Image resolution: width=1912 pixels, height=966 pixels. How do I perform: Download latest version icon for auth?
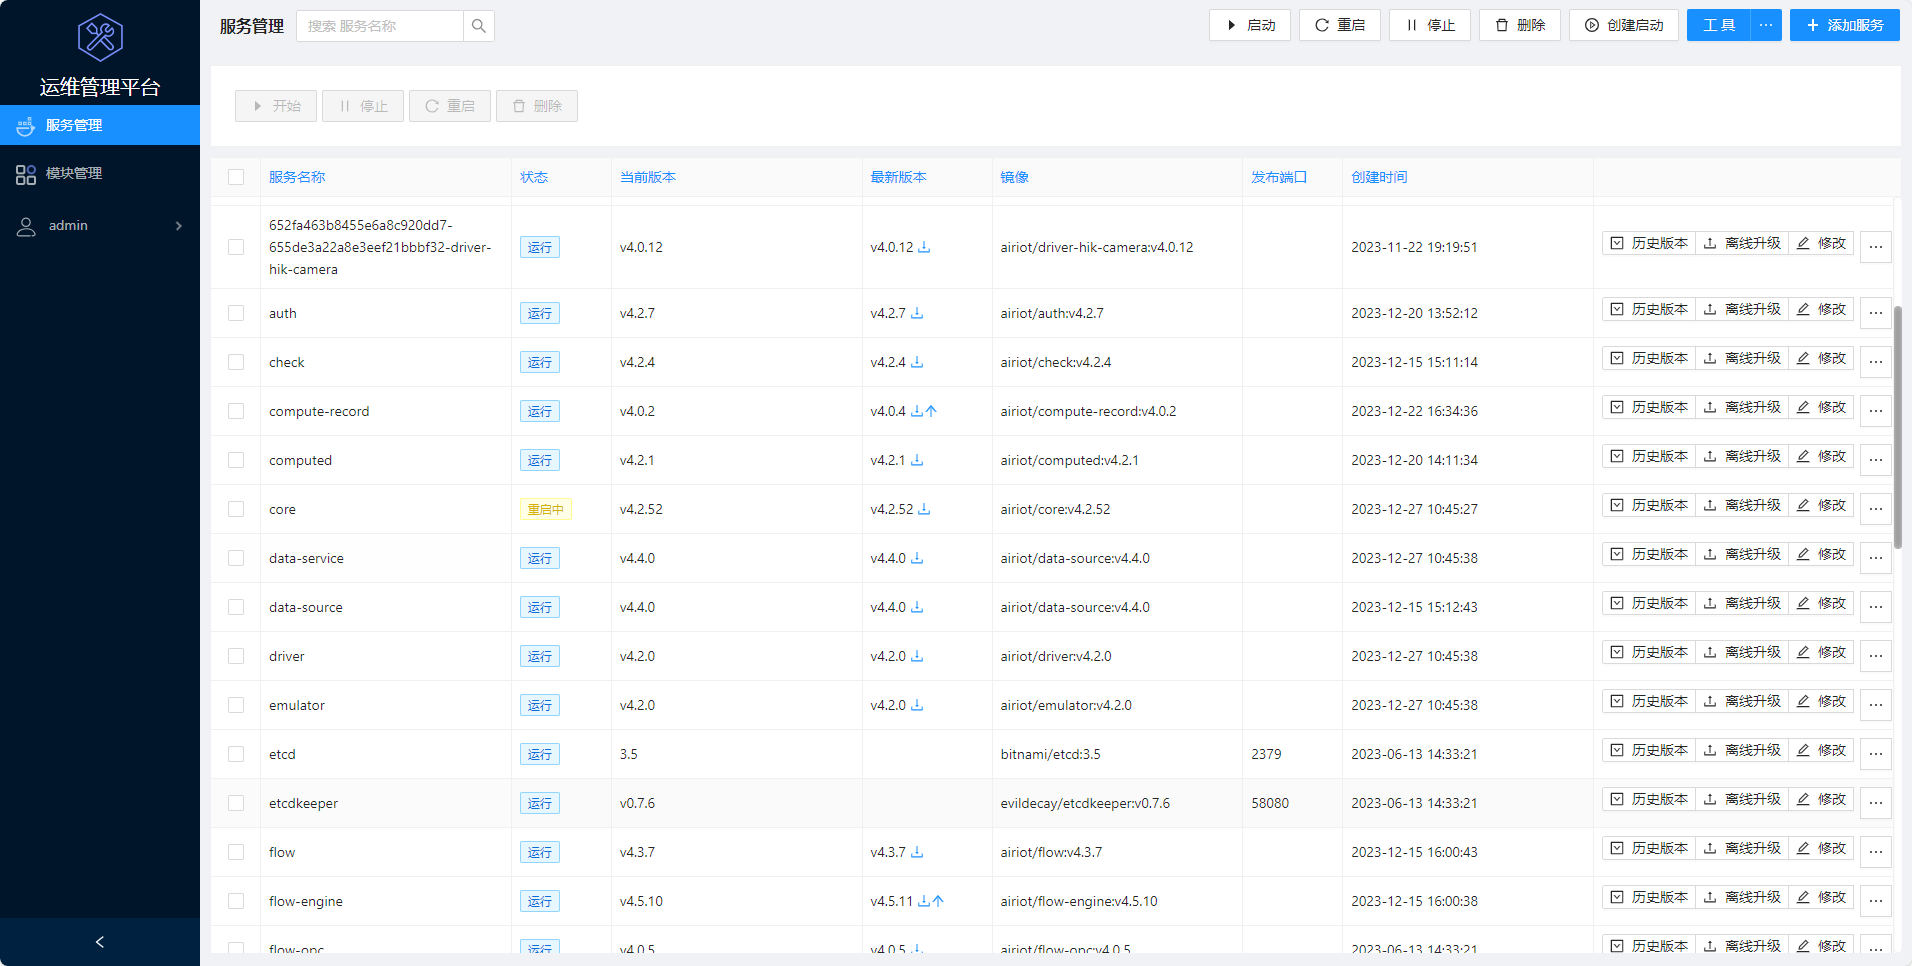click(917, 313)
